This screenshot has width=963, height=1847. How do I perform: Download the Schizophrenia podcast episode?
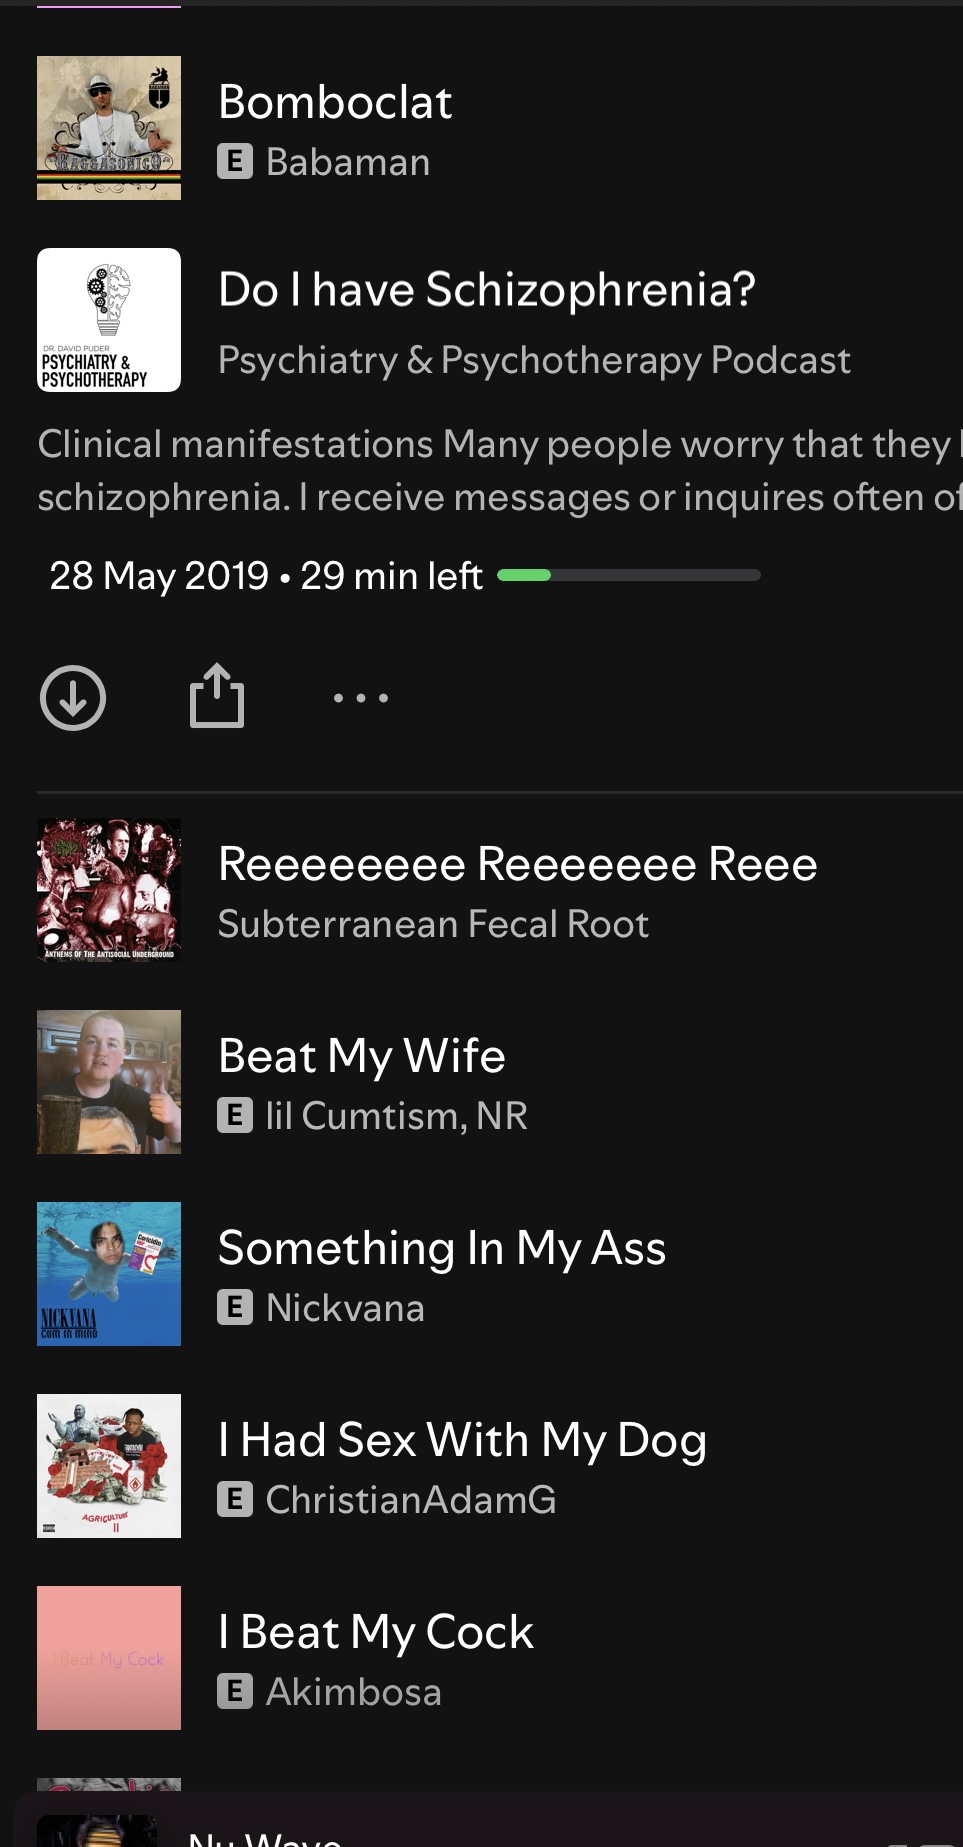[x=73, y=698]
